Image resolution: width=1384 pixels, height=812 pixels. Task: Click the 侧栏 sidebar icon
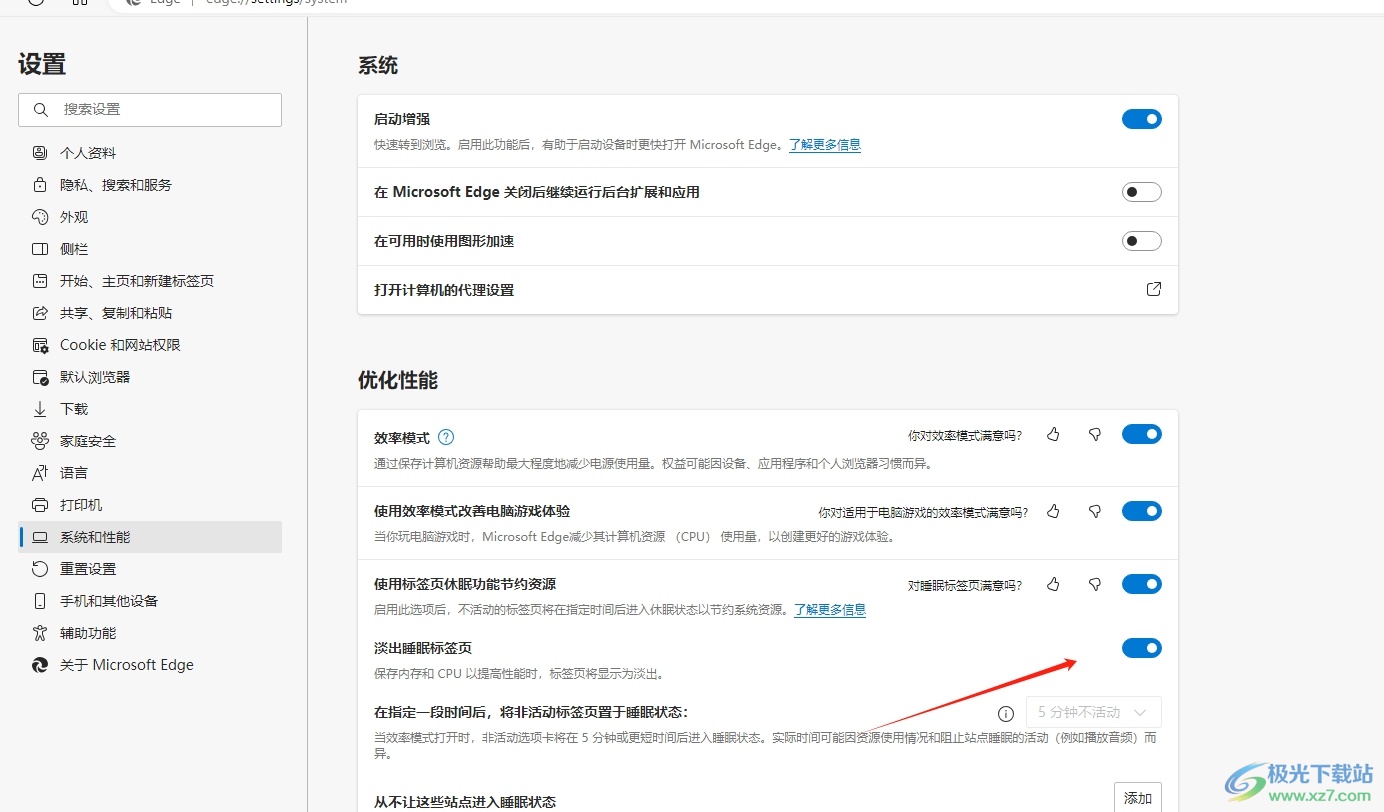(40, 249)
